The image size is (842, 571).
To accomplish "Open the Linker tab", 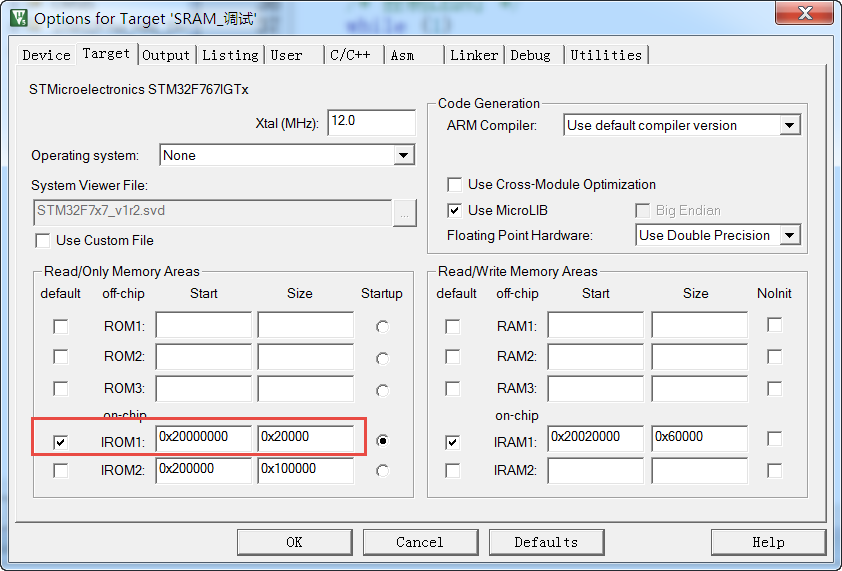I will coord(474,55).
